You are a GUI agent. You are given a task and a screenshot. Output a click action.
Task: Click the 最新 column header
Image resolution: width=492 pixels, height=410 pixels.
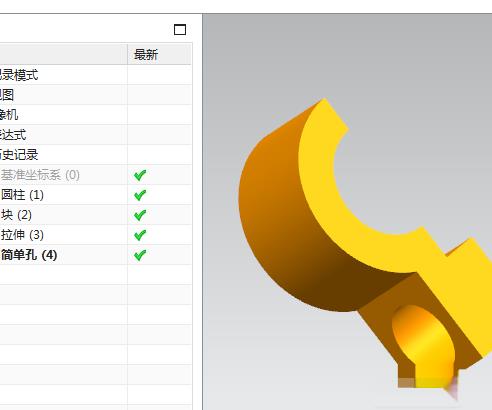pos(159,54)
